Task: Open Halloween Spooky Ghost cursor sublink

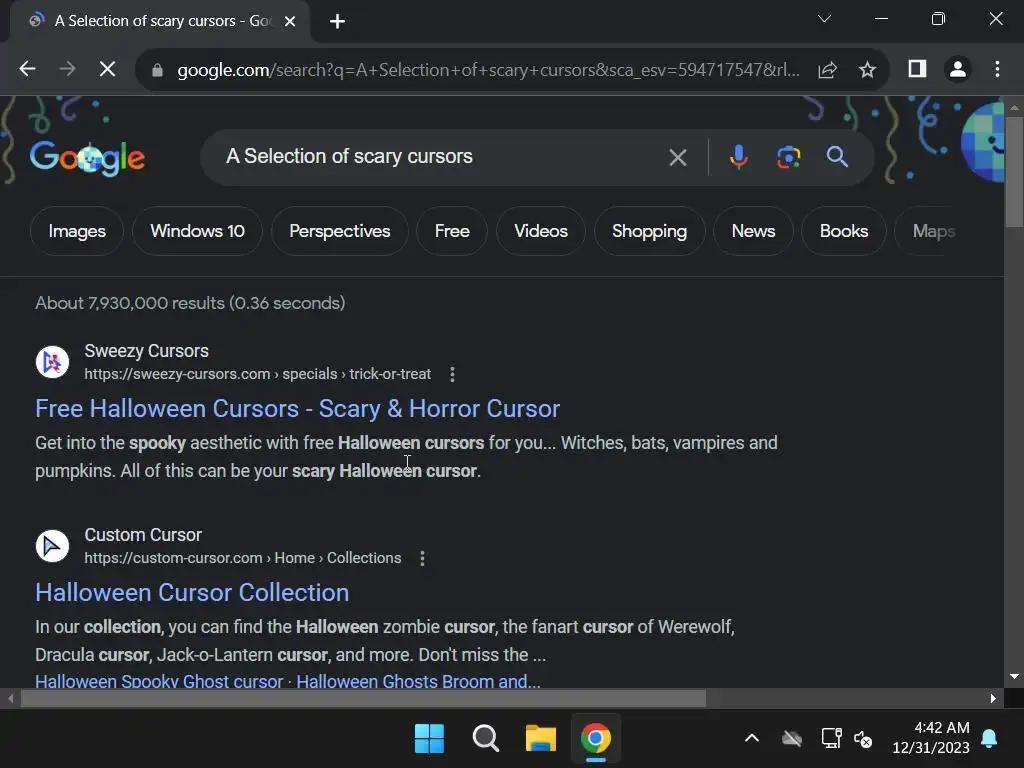Action: point(159,681)
